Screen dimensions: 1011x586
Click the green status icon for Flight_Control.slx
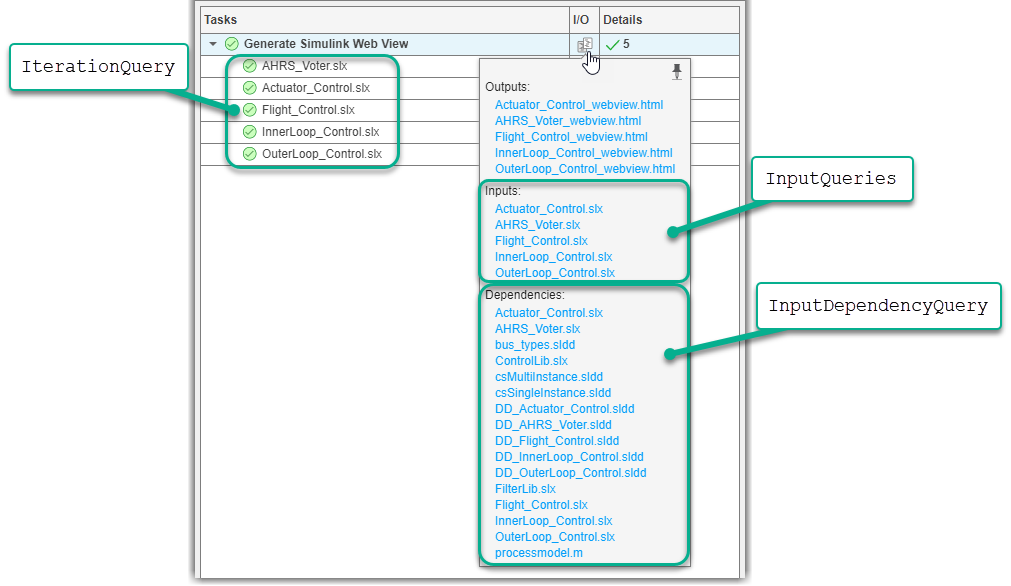[248, 110]
